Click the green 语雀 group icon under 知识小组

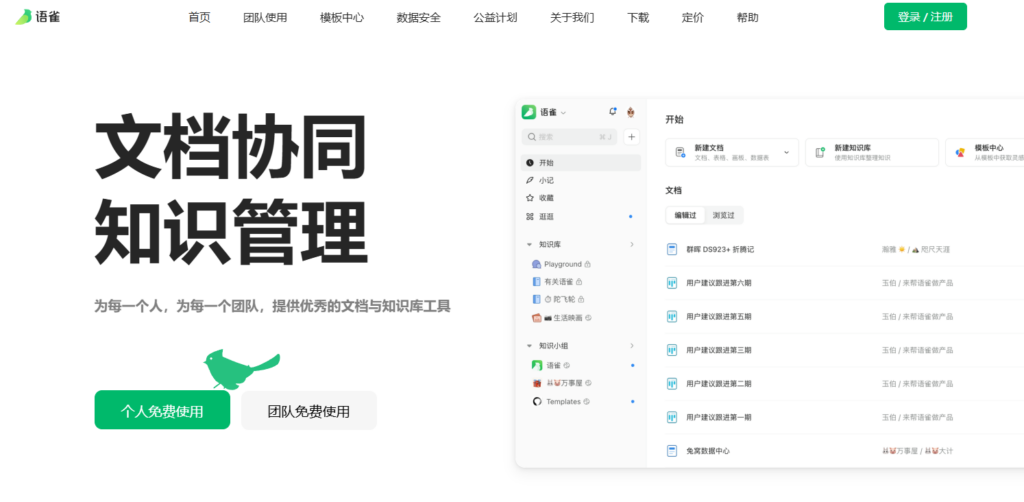[537, 366]
